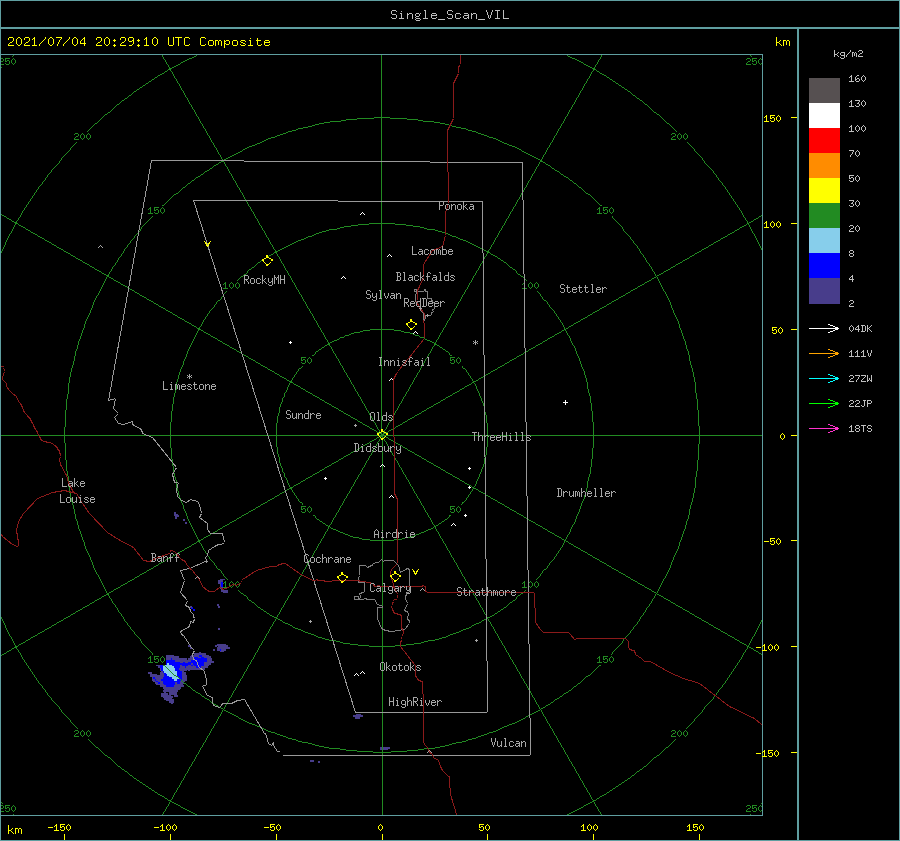Click the kg/m2 legend unit label
The width and height of the screenshot is (900, 841).
[x=848, y=54]
